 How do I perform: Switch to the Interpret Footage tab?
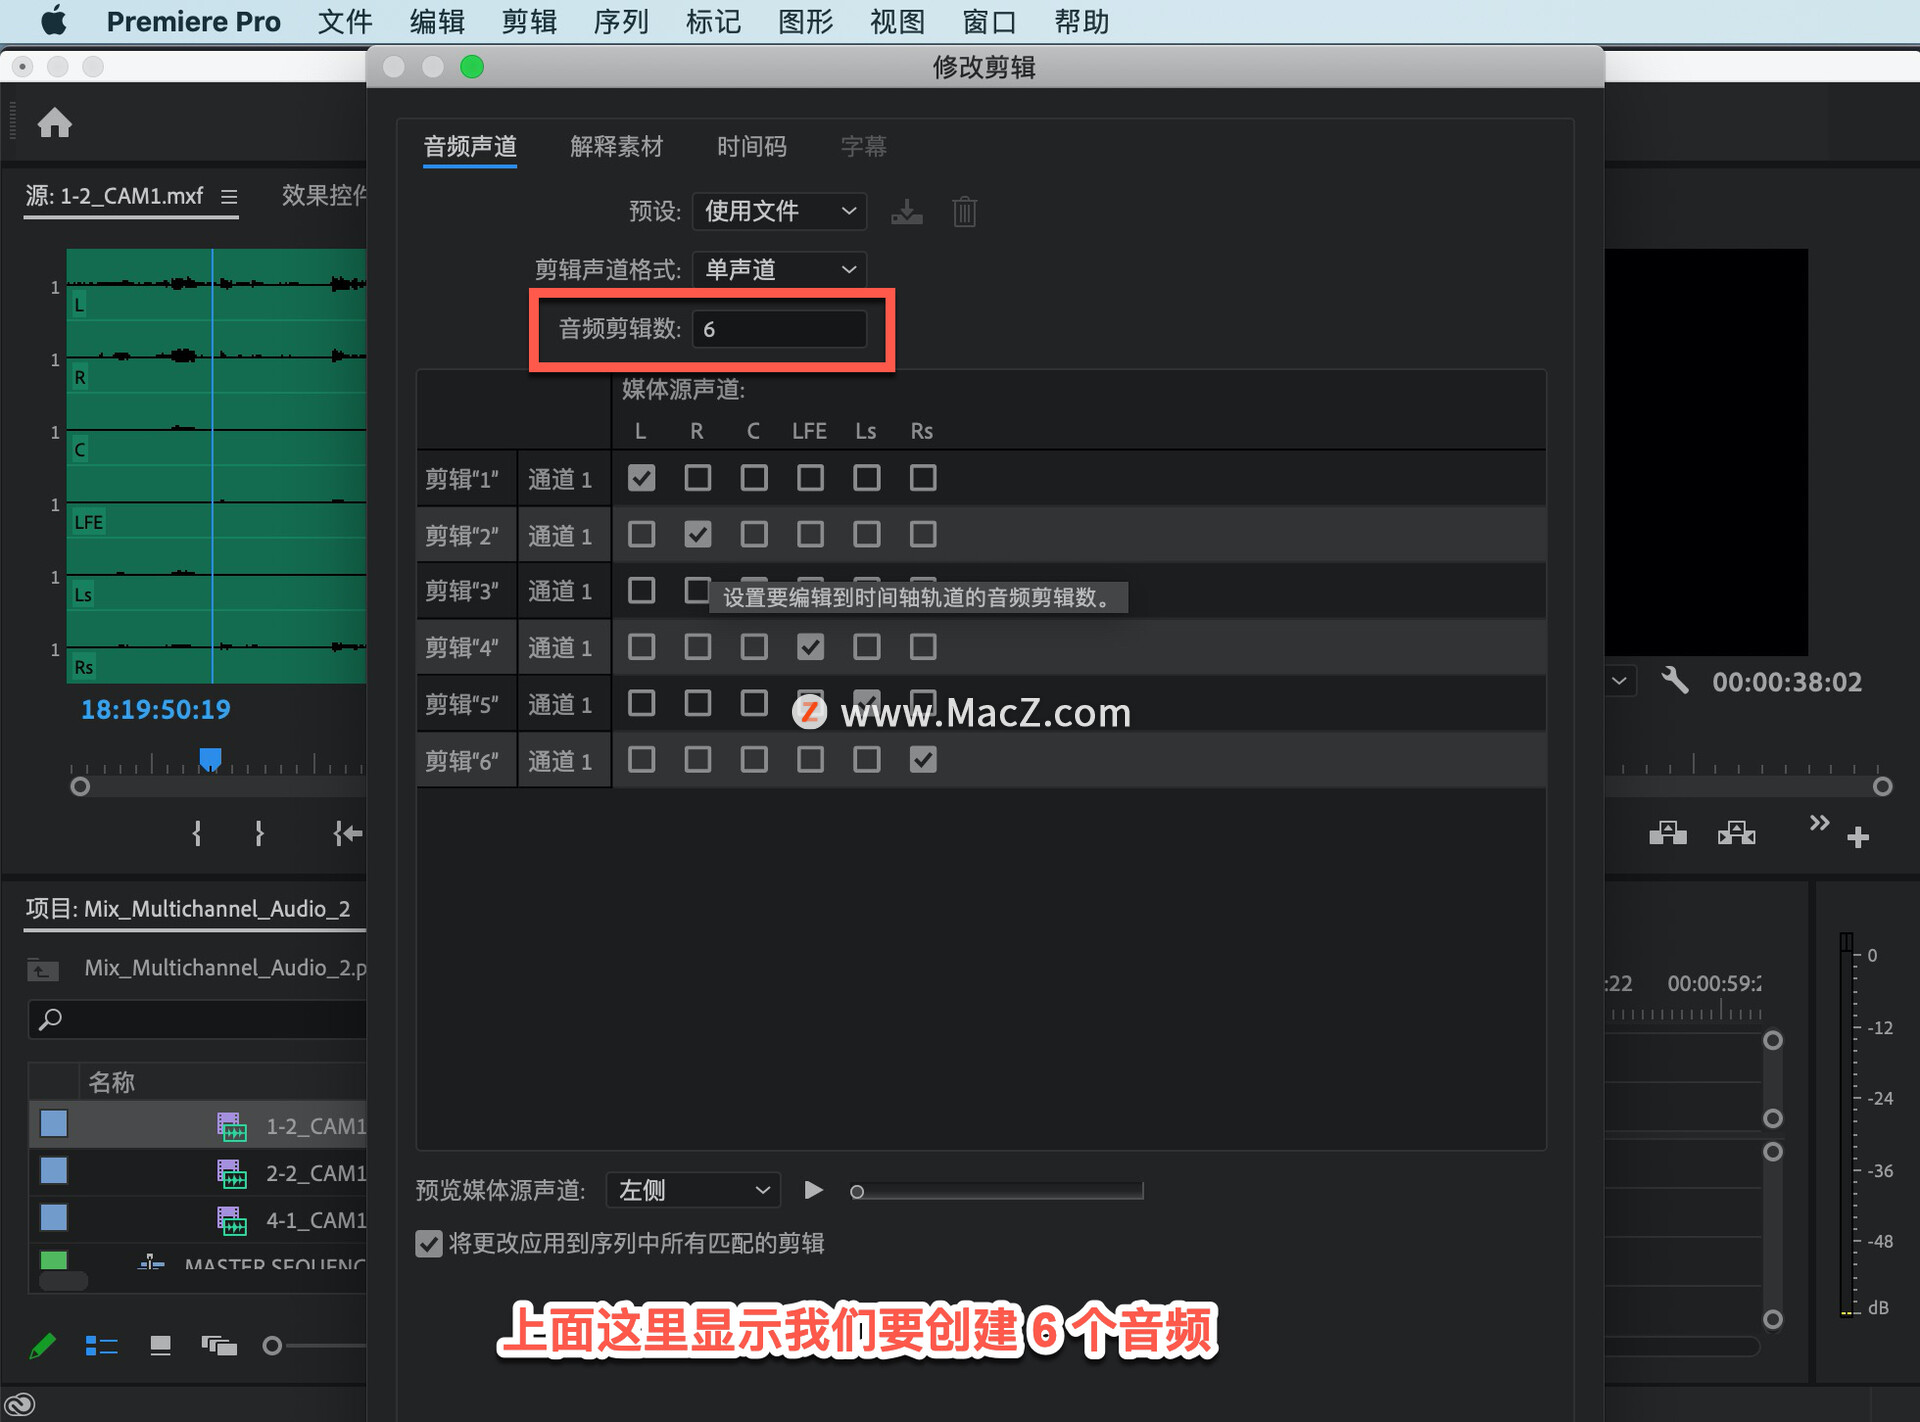click(616, 147)
